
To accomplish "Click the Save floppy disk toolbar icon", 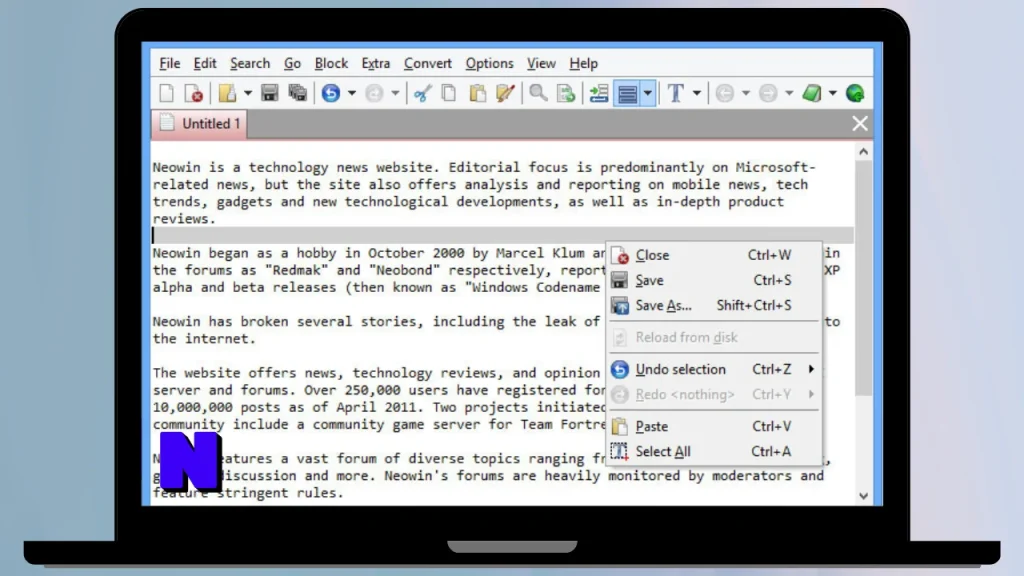I will tap(270, 93).
